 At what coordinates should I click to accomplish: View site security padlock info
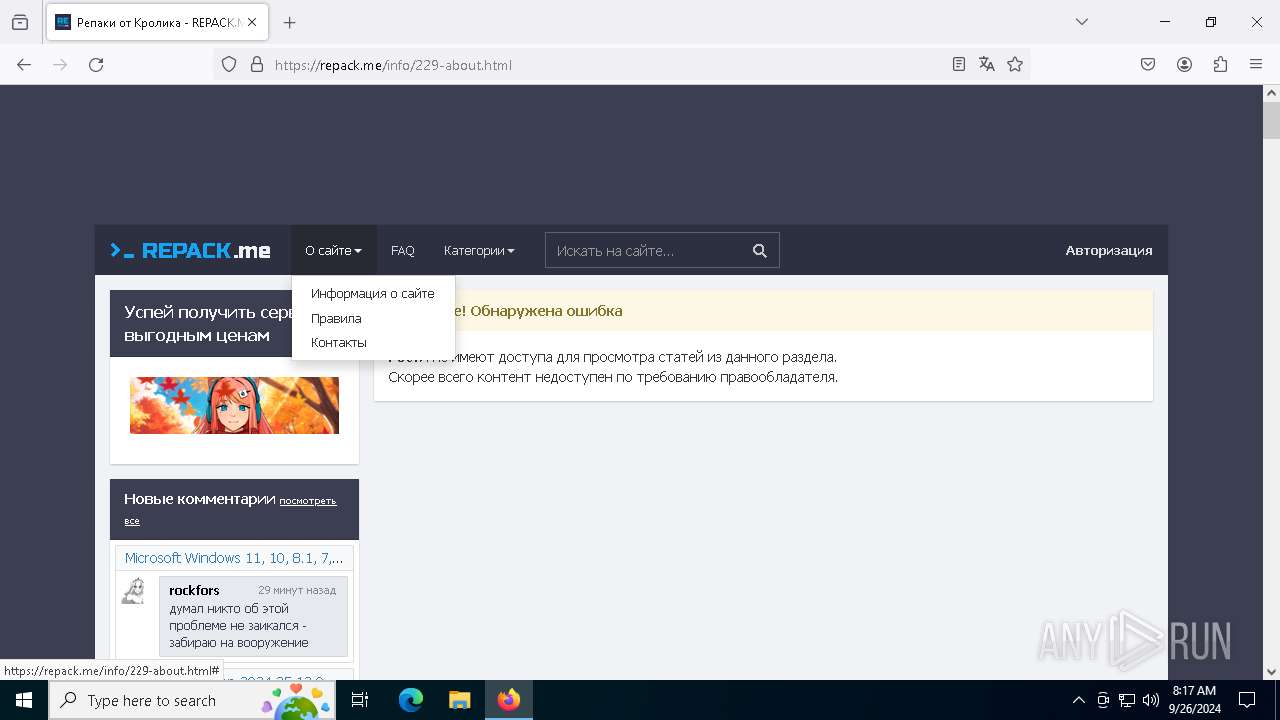coord(257,64)
